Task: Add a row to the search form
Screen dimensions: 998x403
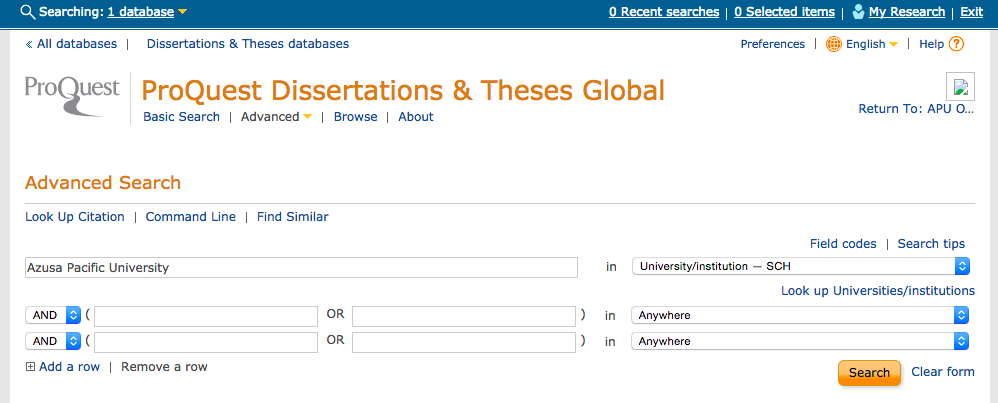Action: pos(69,367)
